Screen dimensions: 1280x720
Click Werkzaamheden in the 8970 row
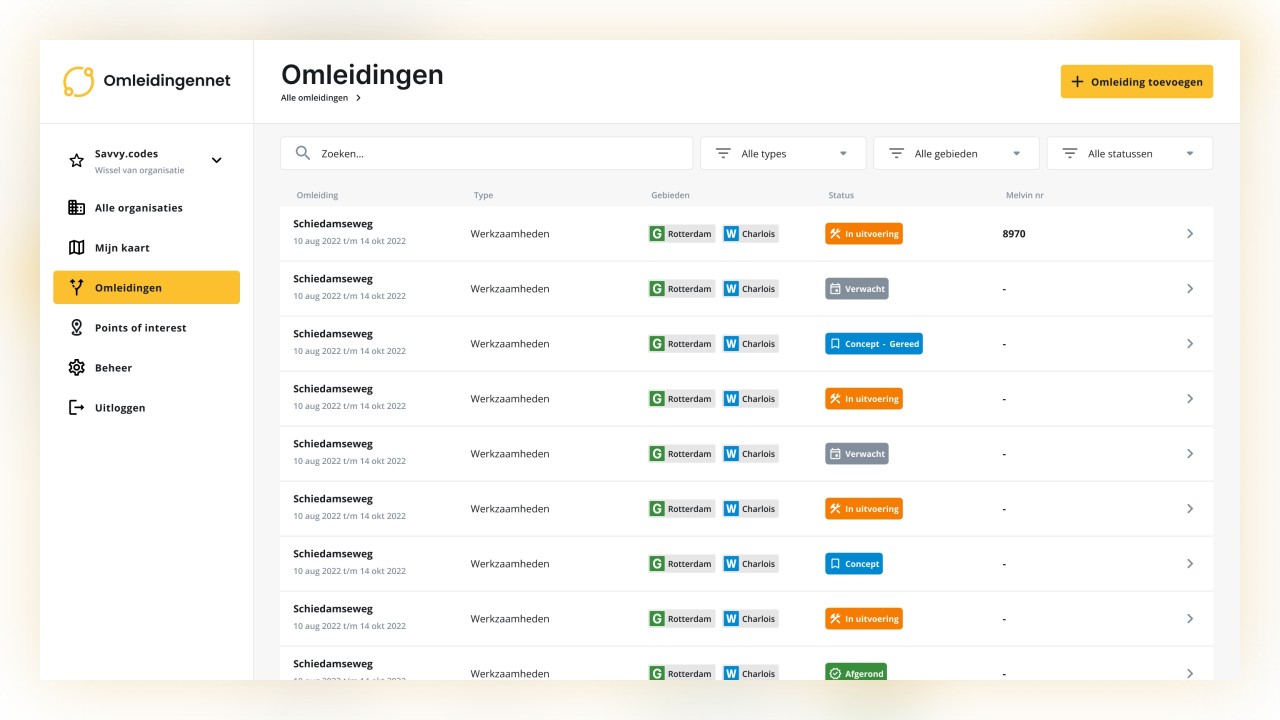510,234
